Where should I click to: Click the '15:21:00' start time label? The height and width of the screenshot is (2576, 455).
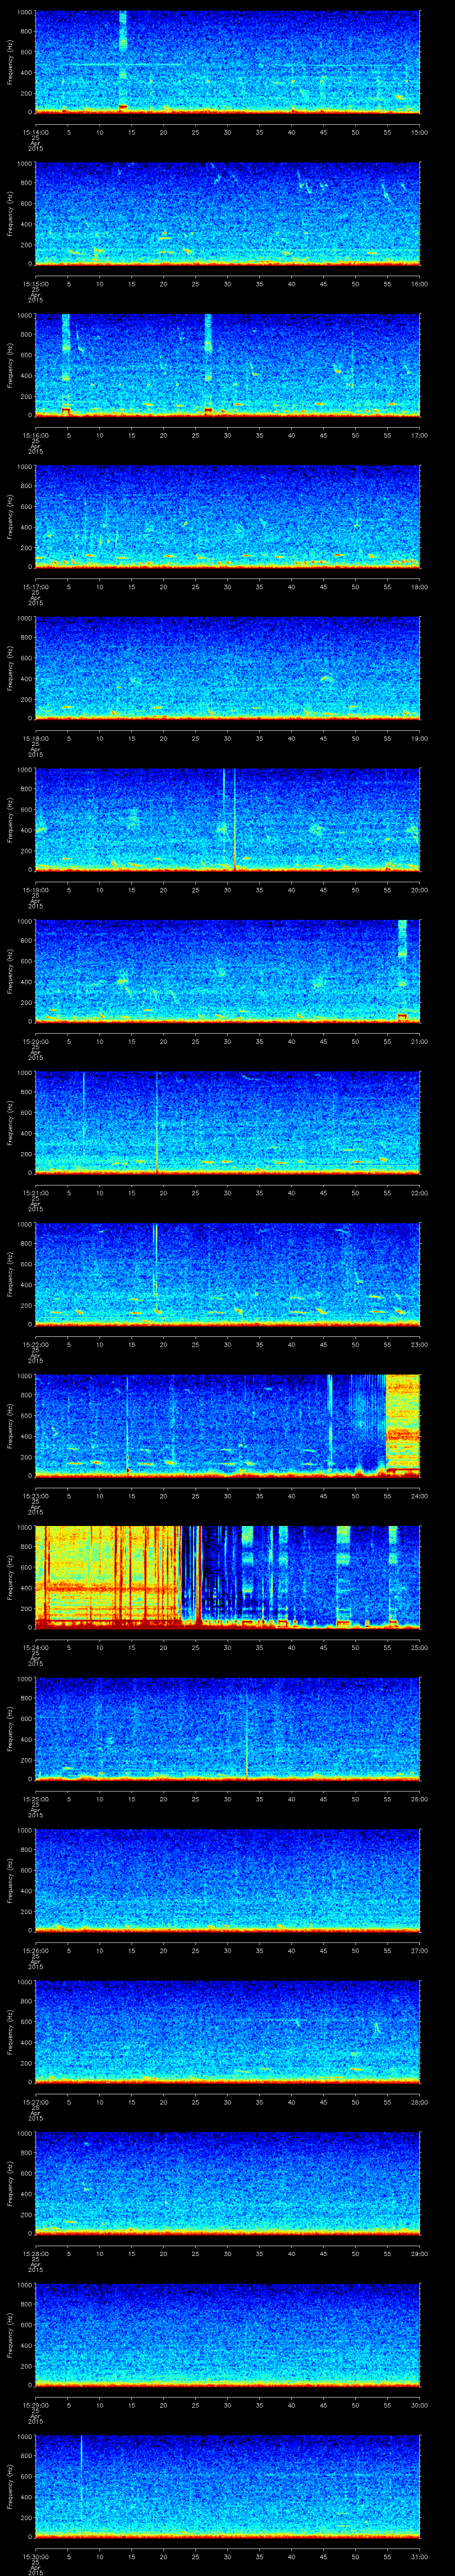[x=35, y=1193]
